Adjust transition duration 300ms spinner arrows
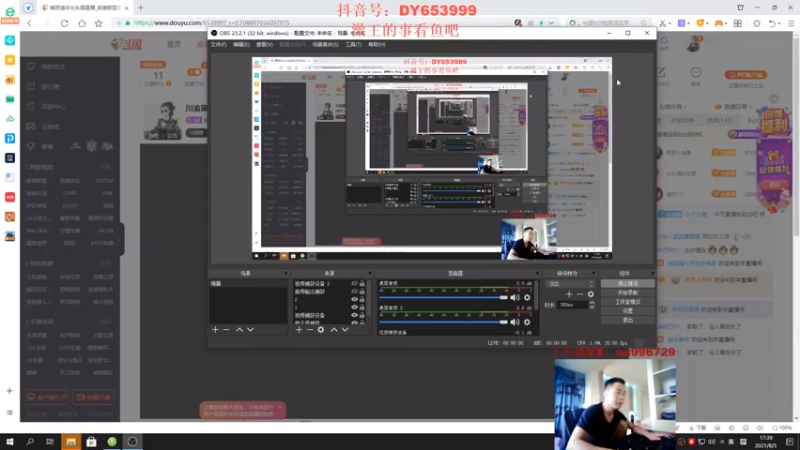 592,305
